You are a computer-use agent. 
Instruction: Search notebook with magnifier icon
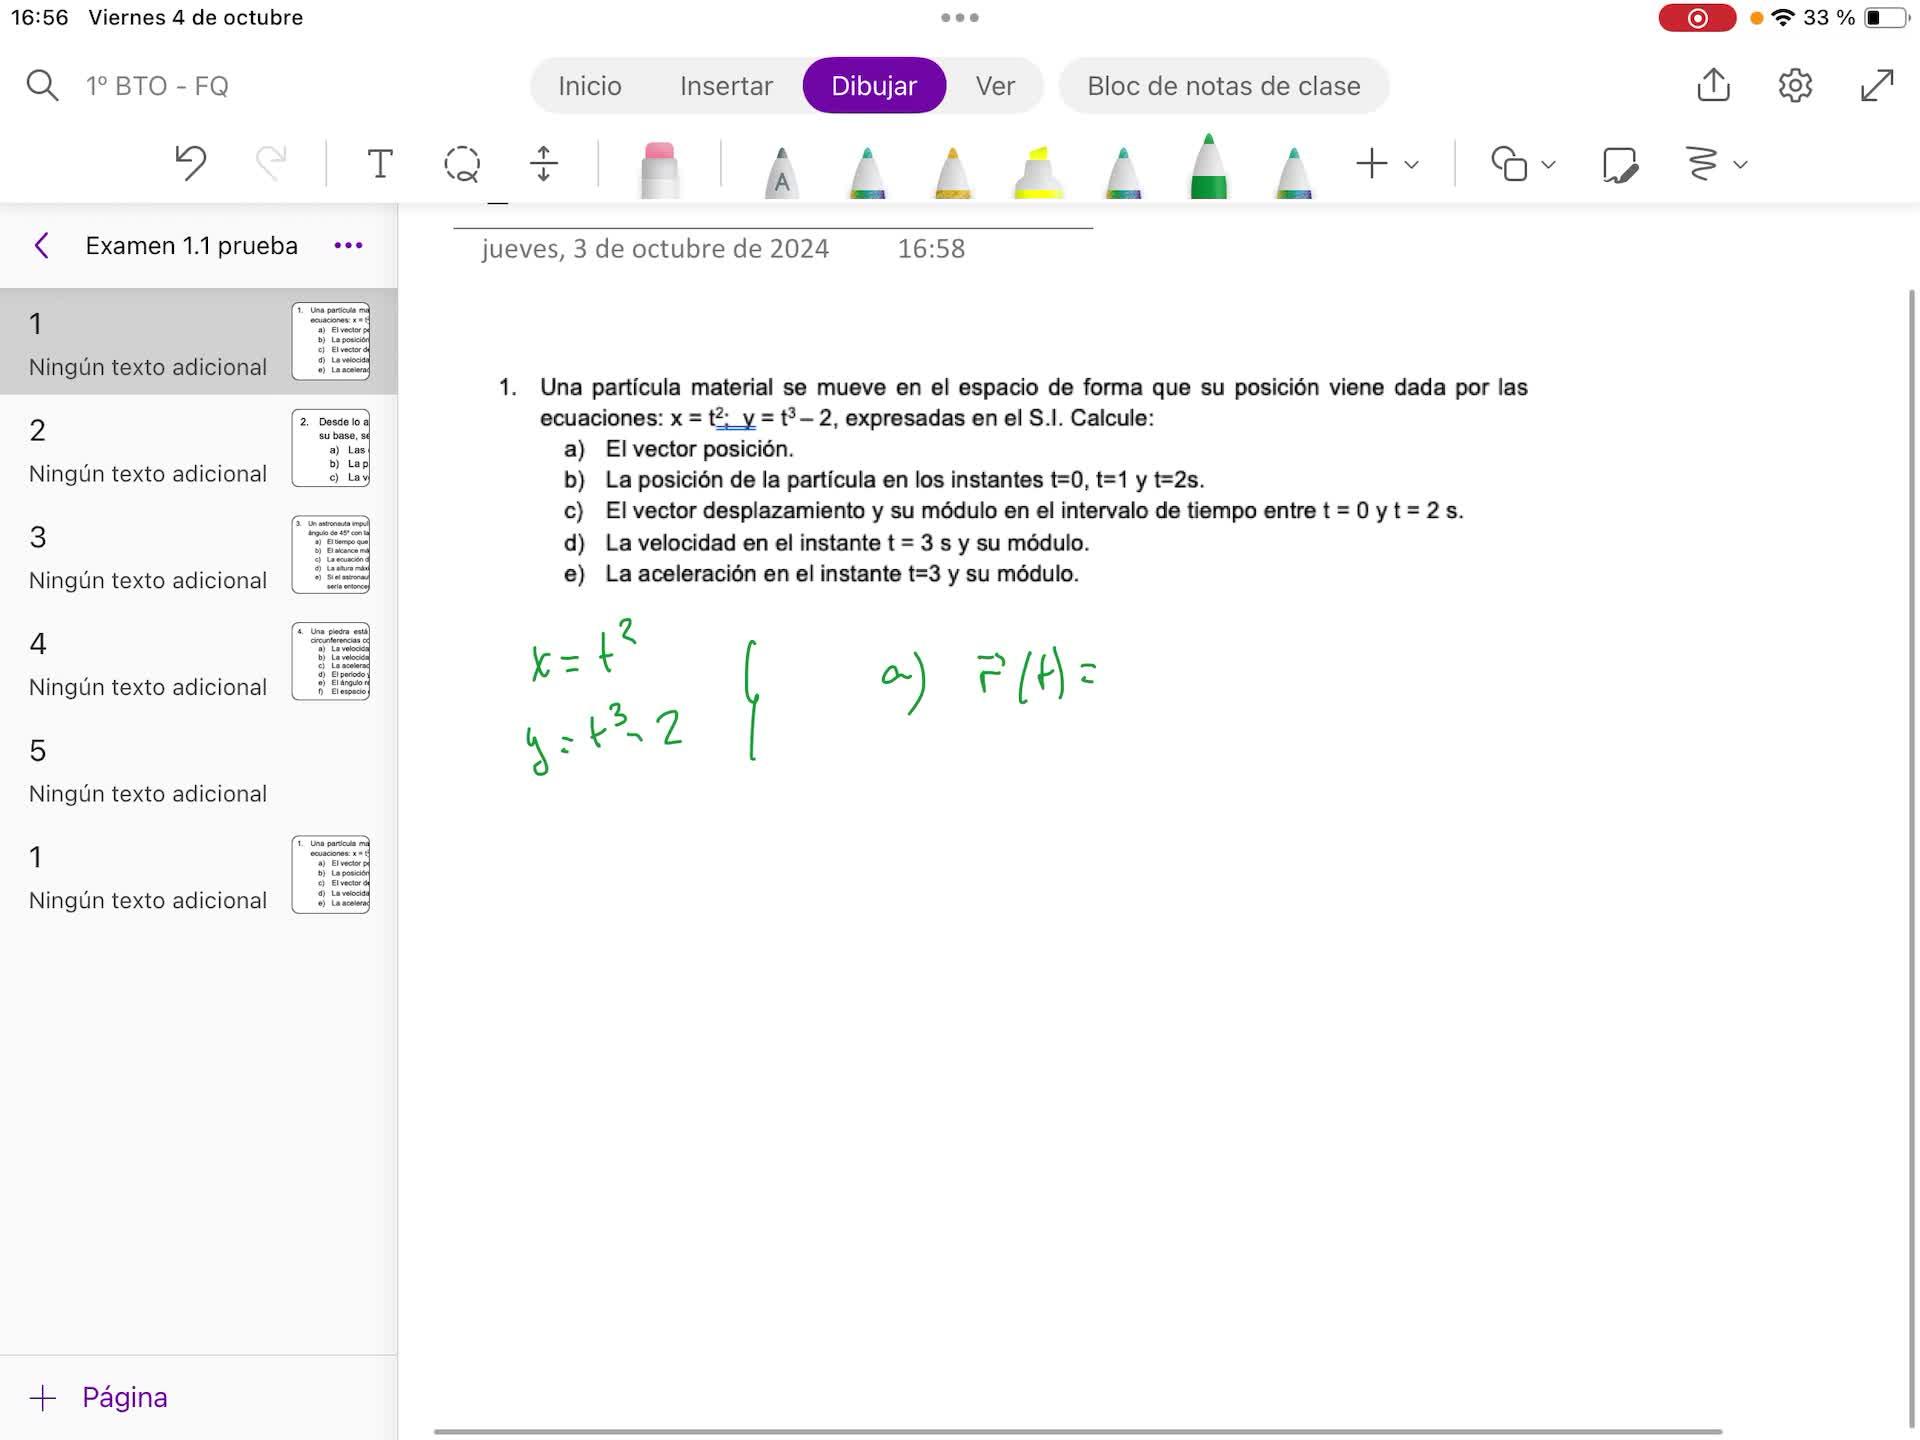click(x=41, y=85)
